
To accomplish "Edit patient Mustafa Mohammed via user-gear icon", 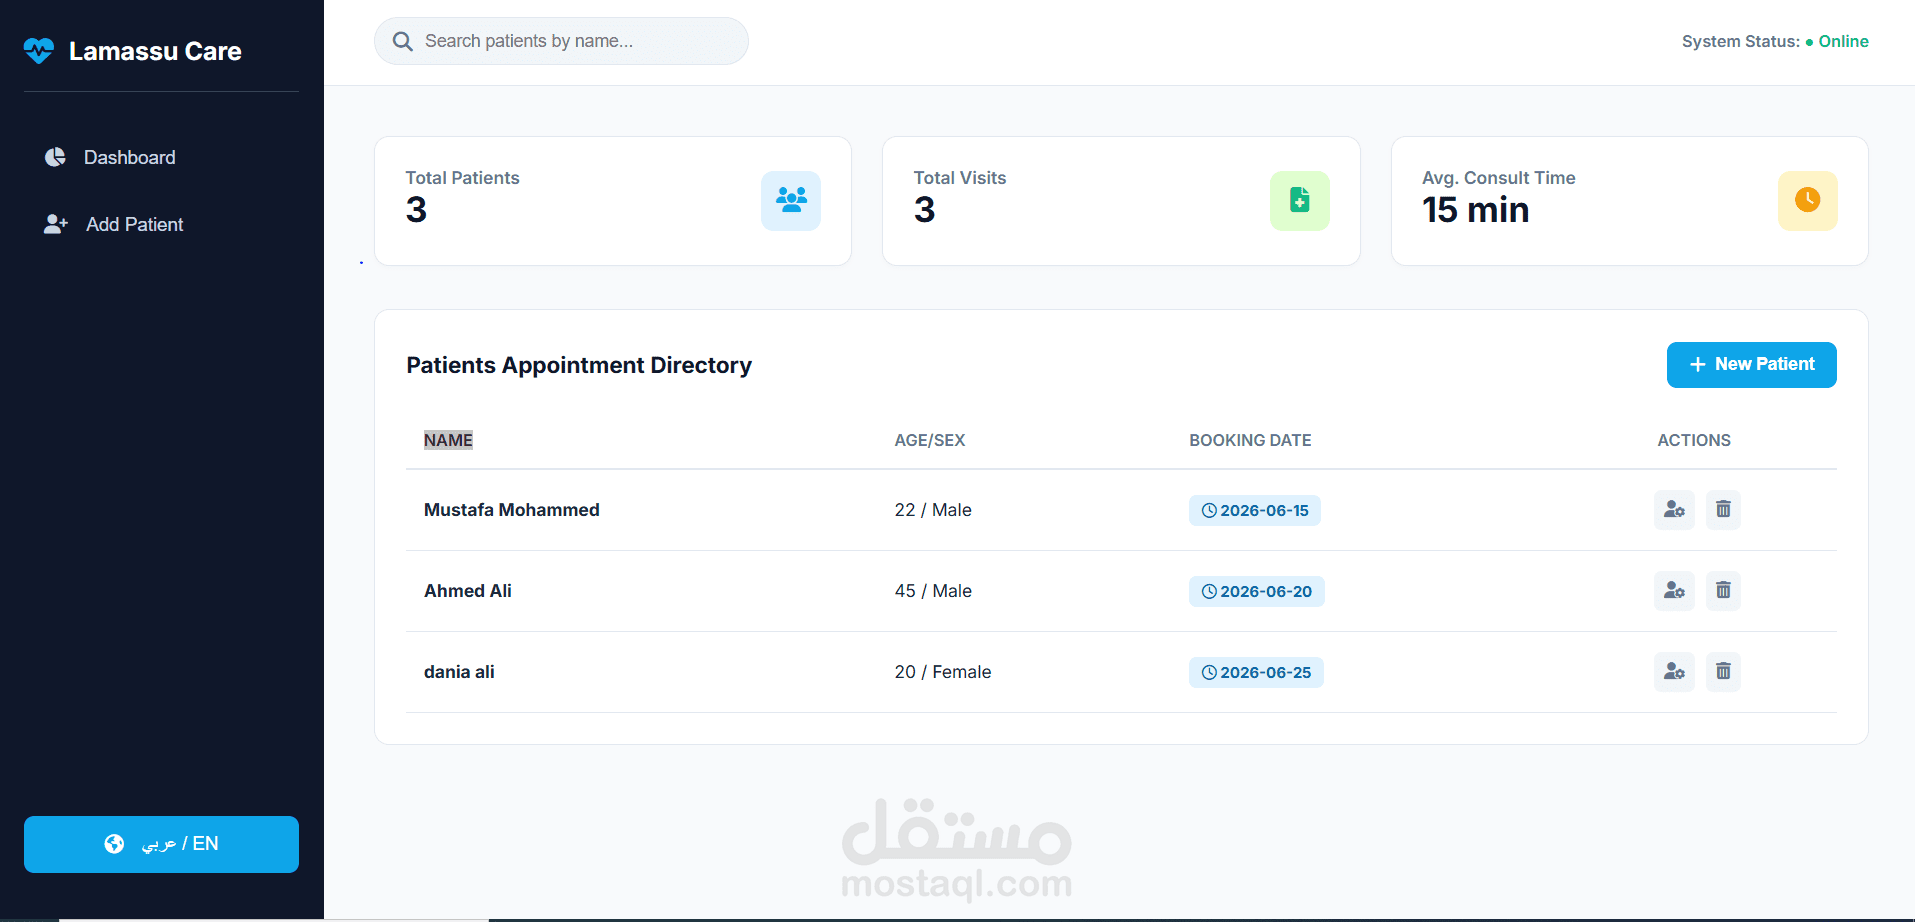I will (1674, 510).
